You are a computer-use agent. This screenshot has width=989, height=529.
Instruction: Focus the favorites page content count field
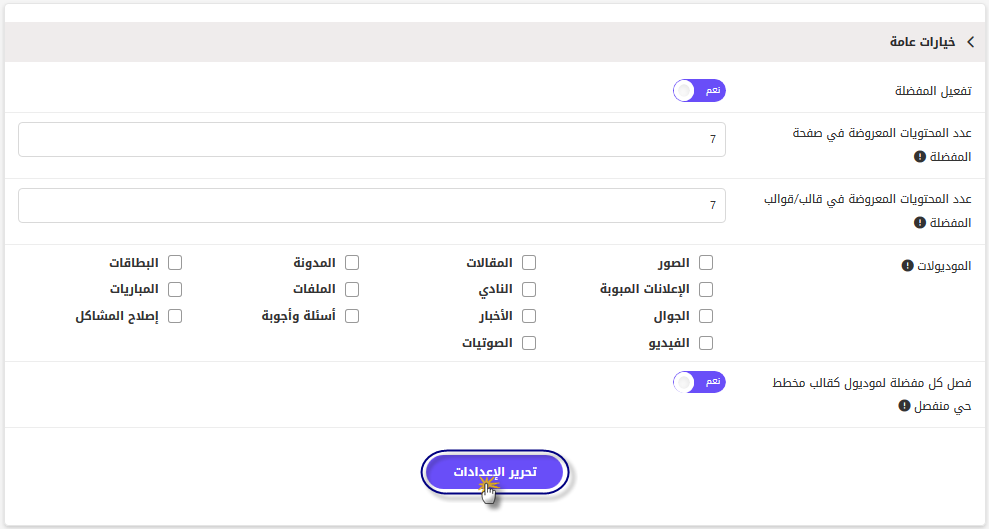(x=372, y=139)
